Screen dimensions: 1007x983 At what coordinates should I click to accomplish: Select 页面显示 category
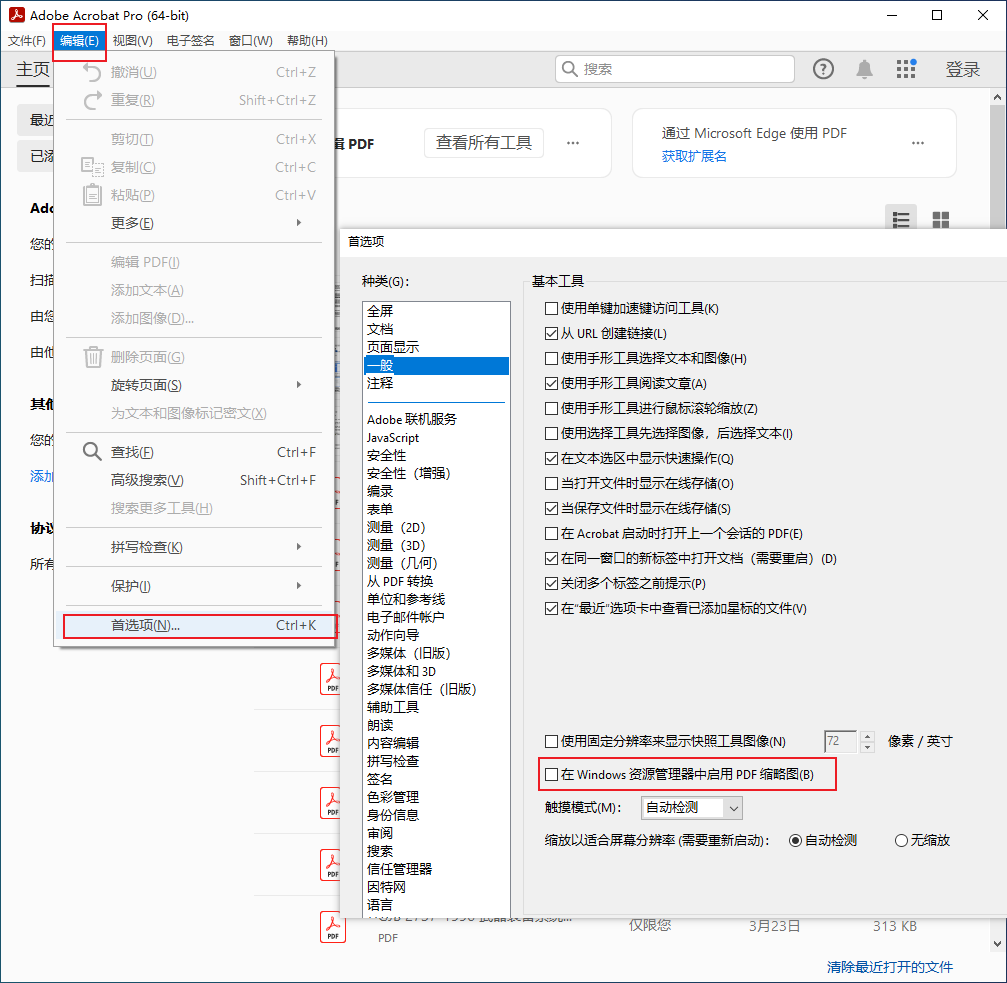click(x=436, y=347)
